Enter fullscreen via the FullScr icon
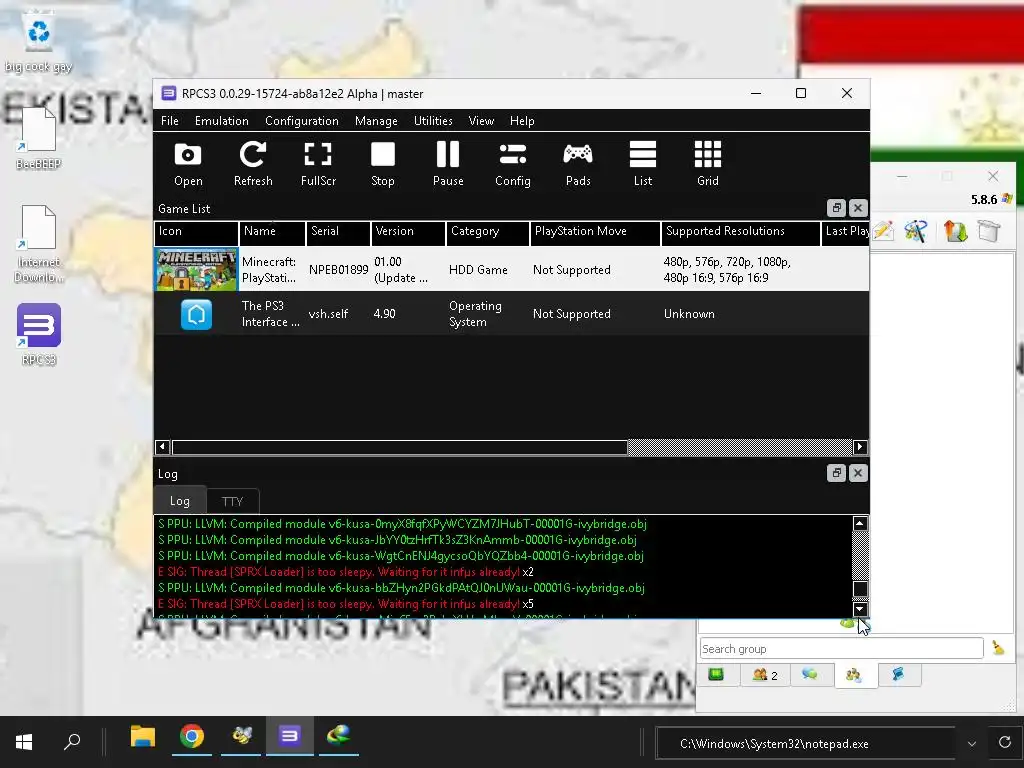1024x768 pixels. [x=318, y=164]
